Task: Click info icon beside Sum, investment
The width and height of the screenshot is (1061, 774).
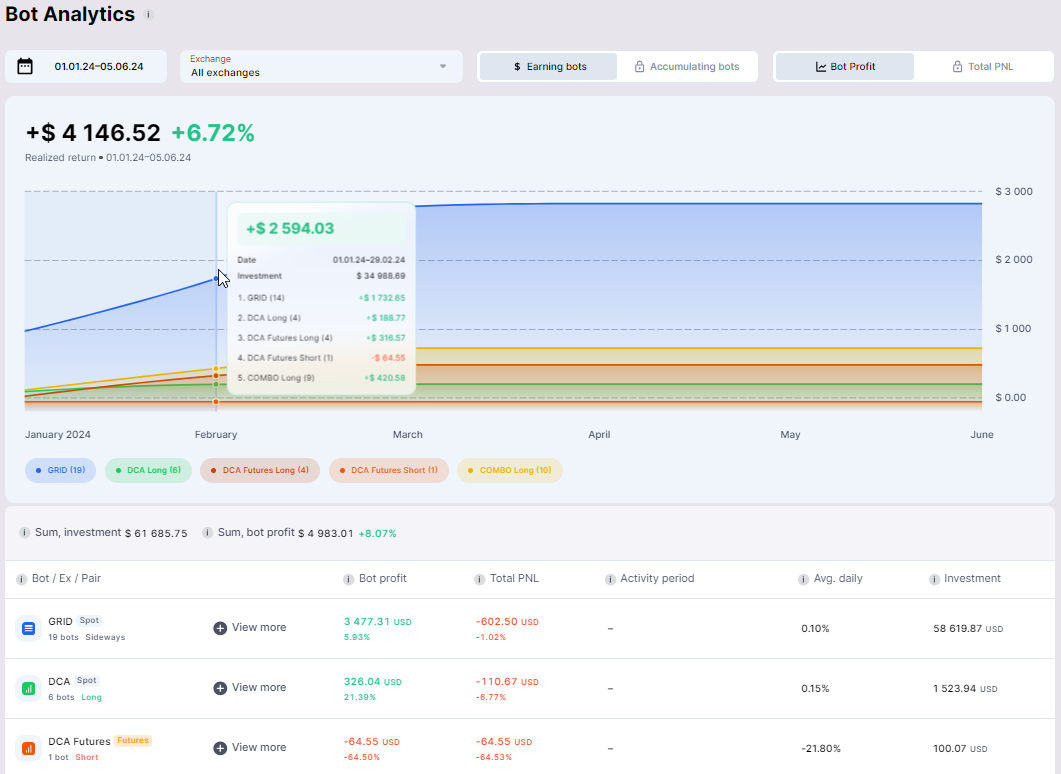Action: (x=24, y=533)
